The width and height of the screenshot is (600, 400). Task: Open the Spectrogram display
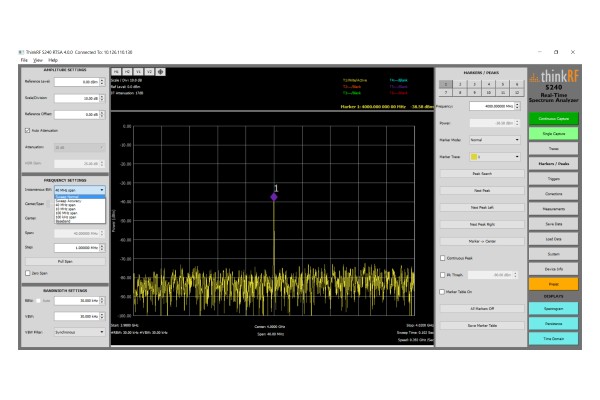553,309
